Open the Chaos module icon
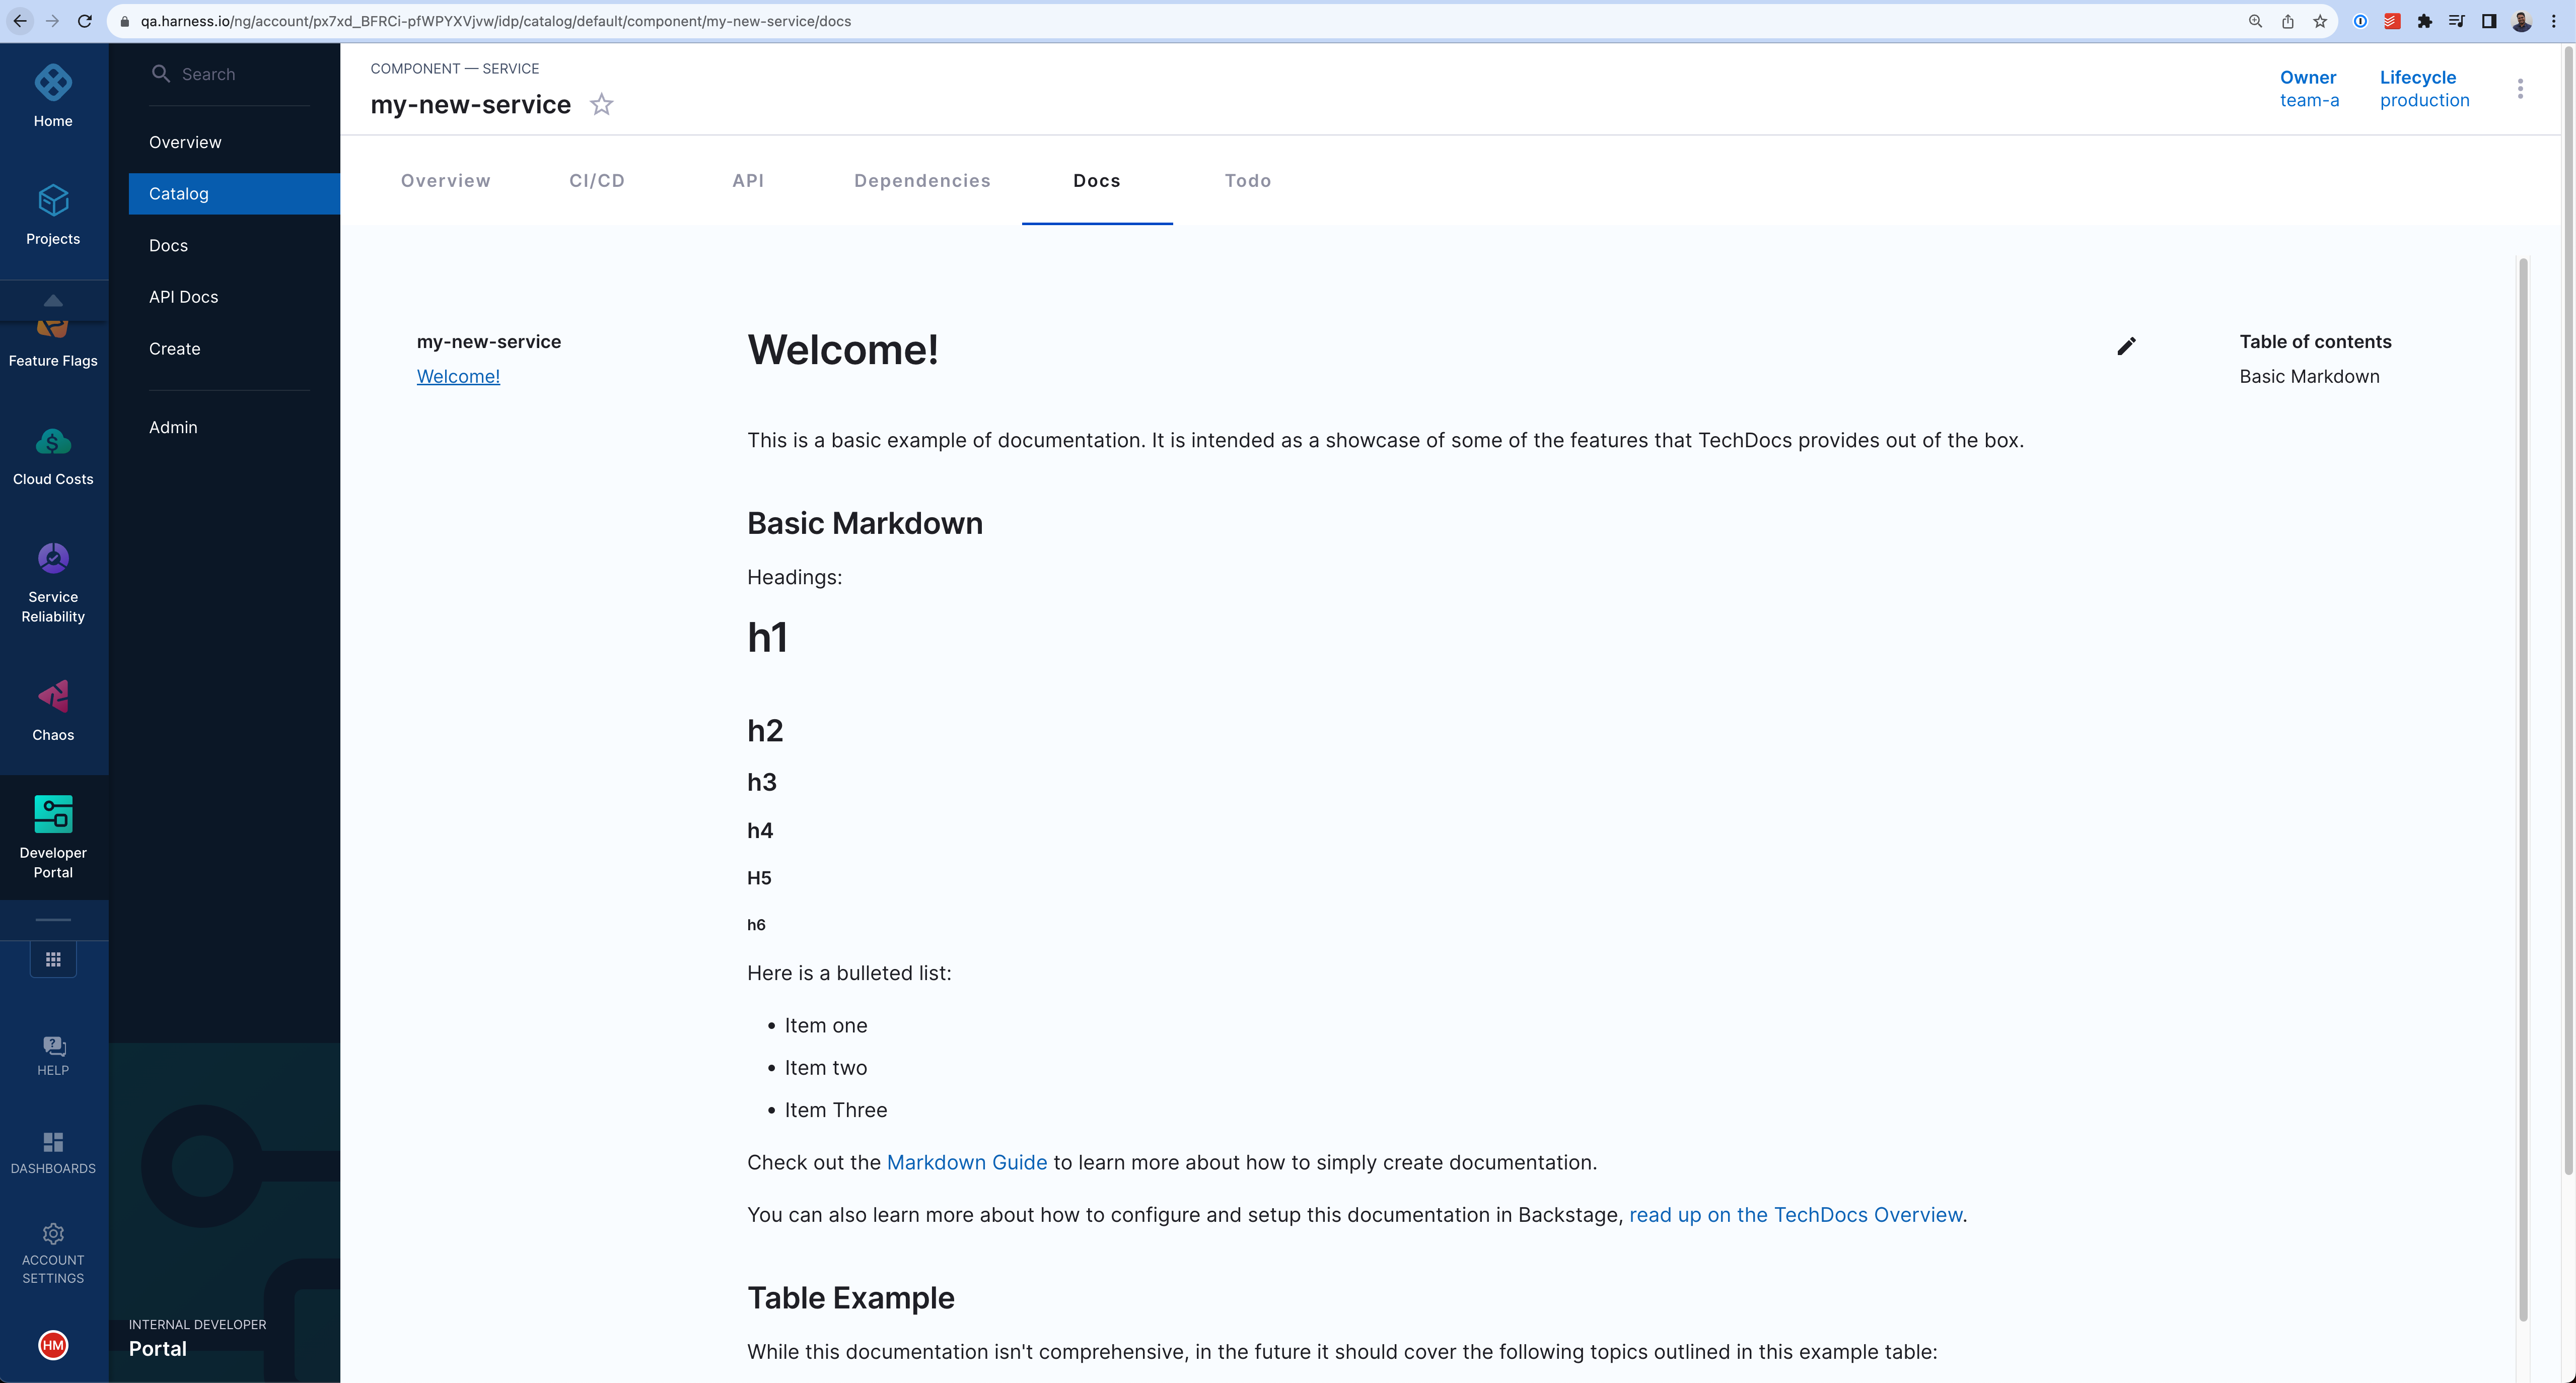The height and width of the screenshot is (1383, 2576). pyautogui.click(x=53, y=697)
